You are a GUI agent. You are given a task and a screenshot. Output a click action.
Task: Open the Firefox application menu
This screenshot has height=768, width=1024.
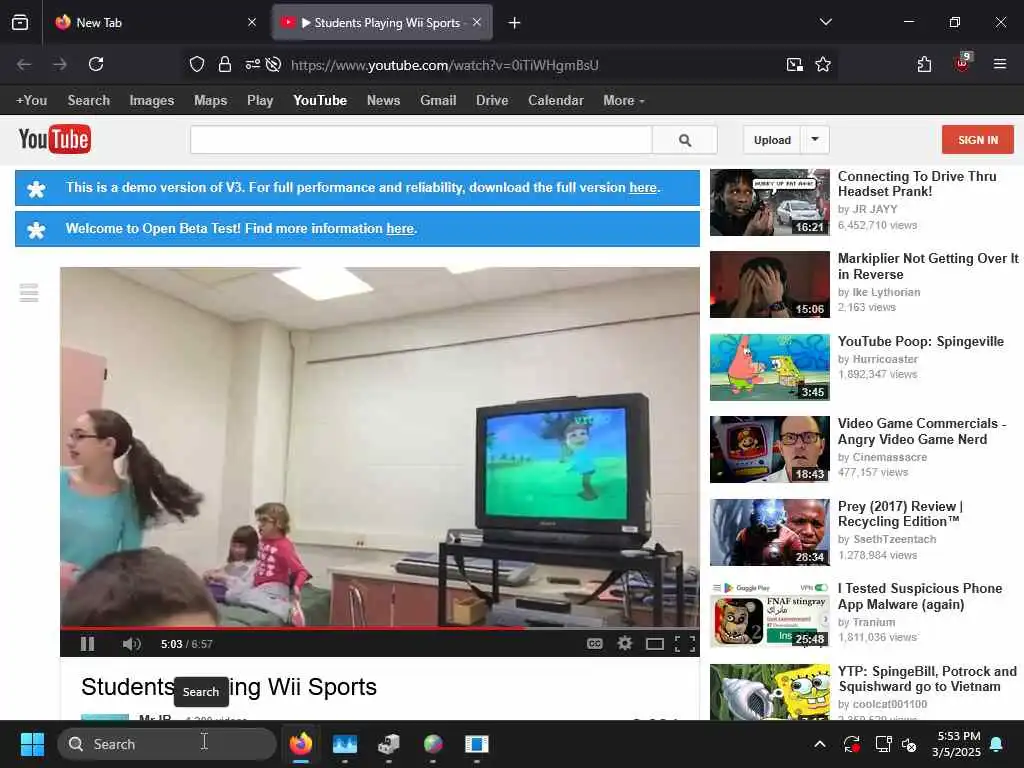999,64
